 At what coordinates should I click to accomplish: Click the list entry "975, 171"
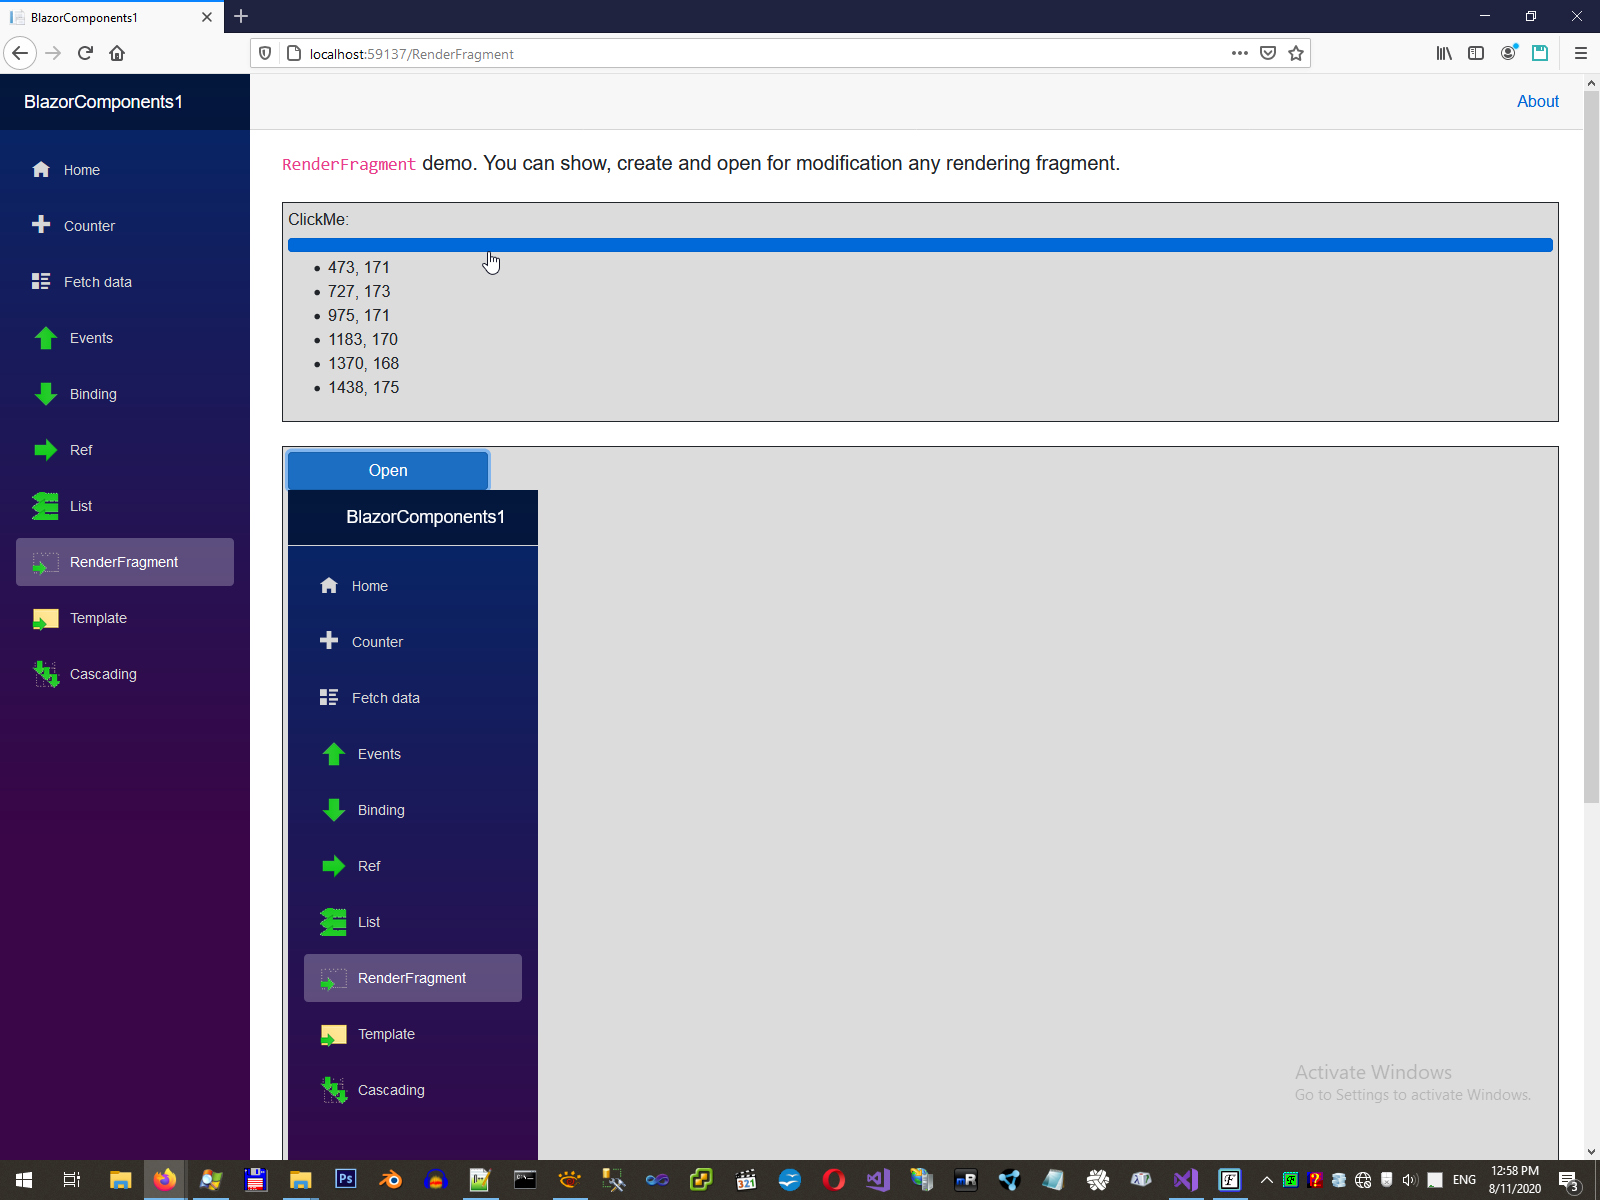[x=359, y=315]
